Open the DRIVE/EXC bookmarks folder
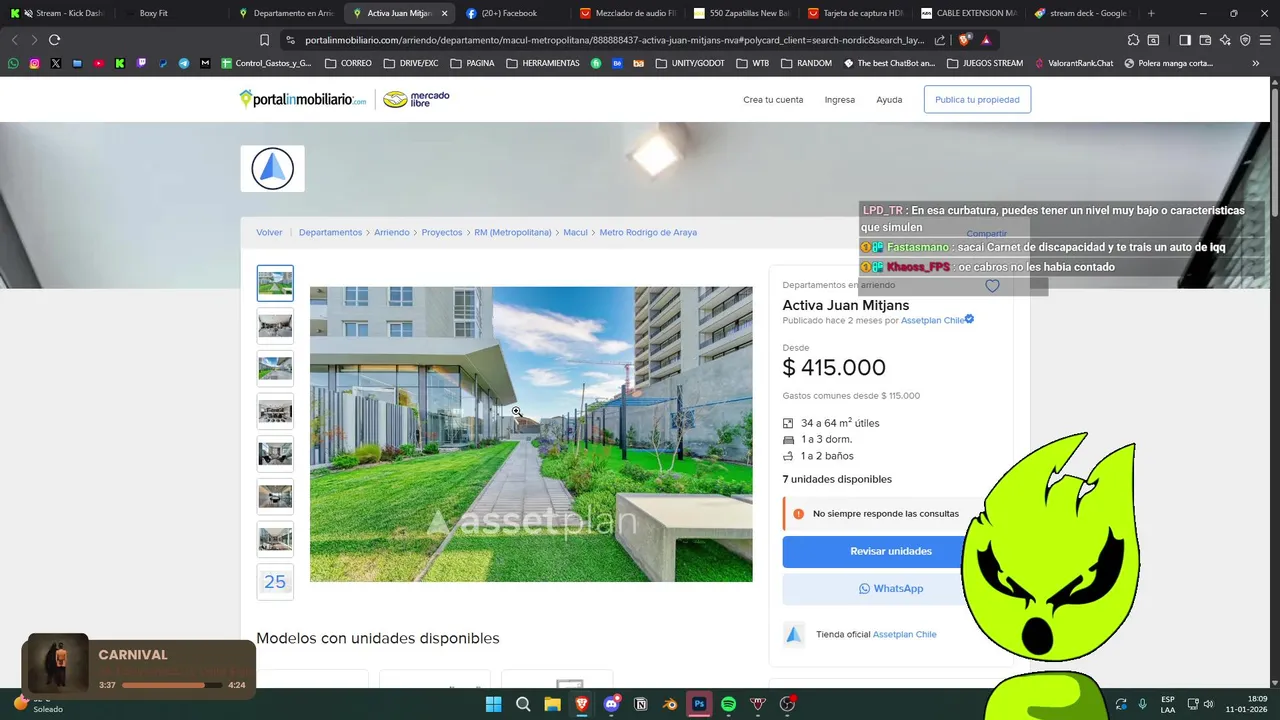This screenshot has height=720, width=1280. pyautogui.click(x=410, y=63)
